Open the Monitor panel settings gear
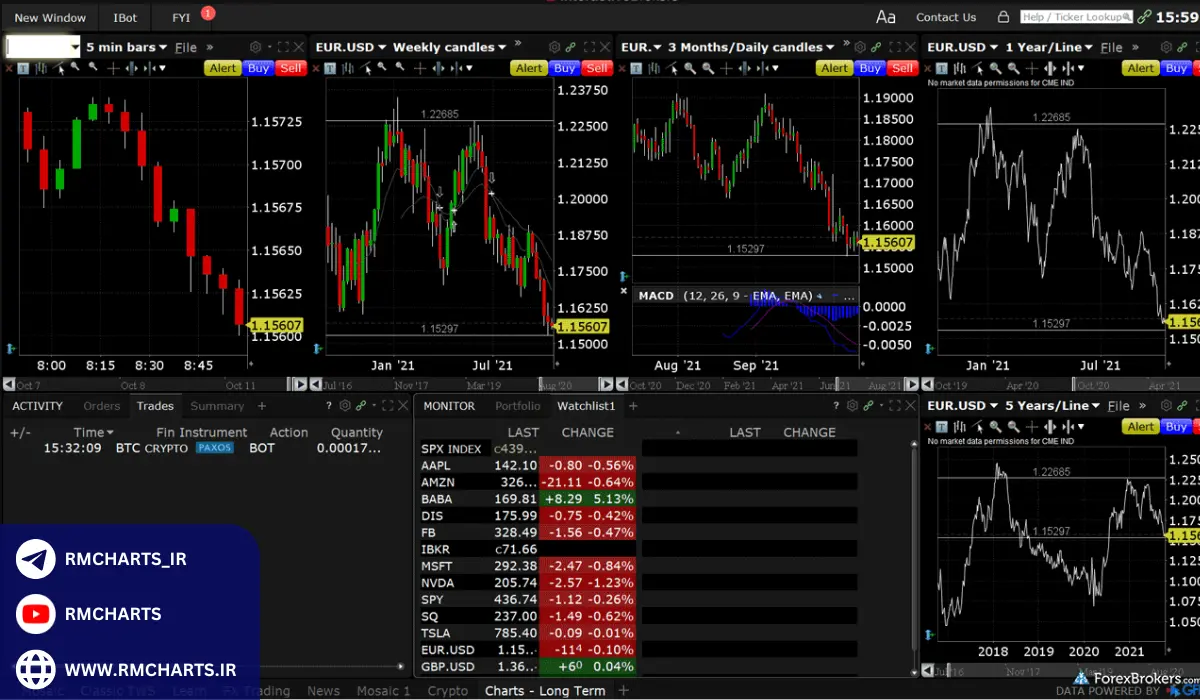The image size is (1200, 700). pyautogui.click(x=852, y=406)
